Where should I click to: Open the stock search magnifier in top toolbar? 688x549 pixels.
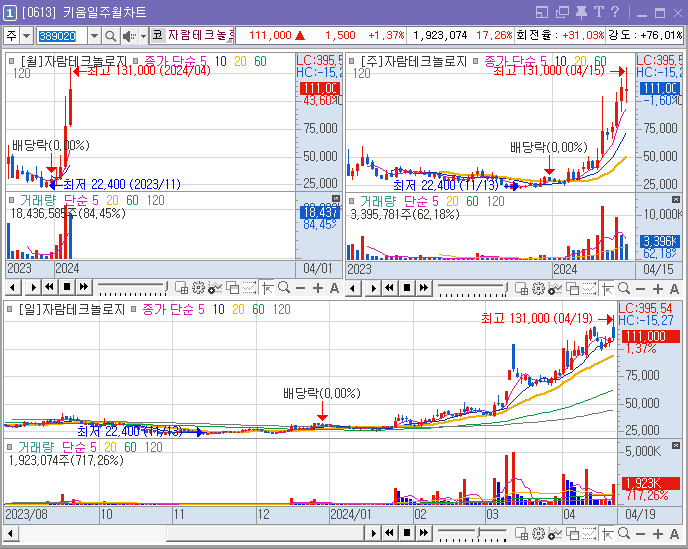point(111,36)
